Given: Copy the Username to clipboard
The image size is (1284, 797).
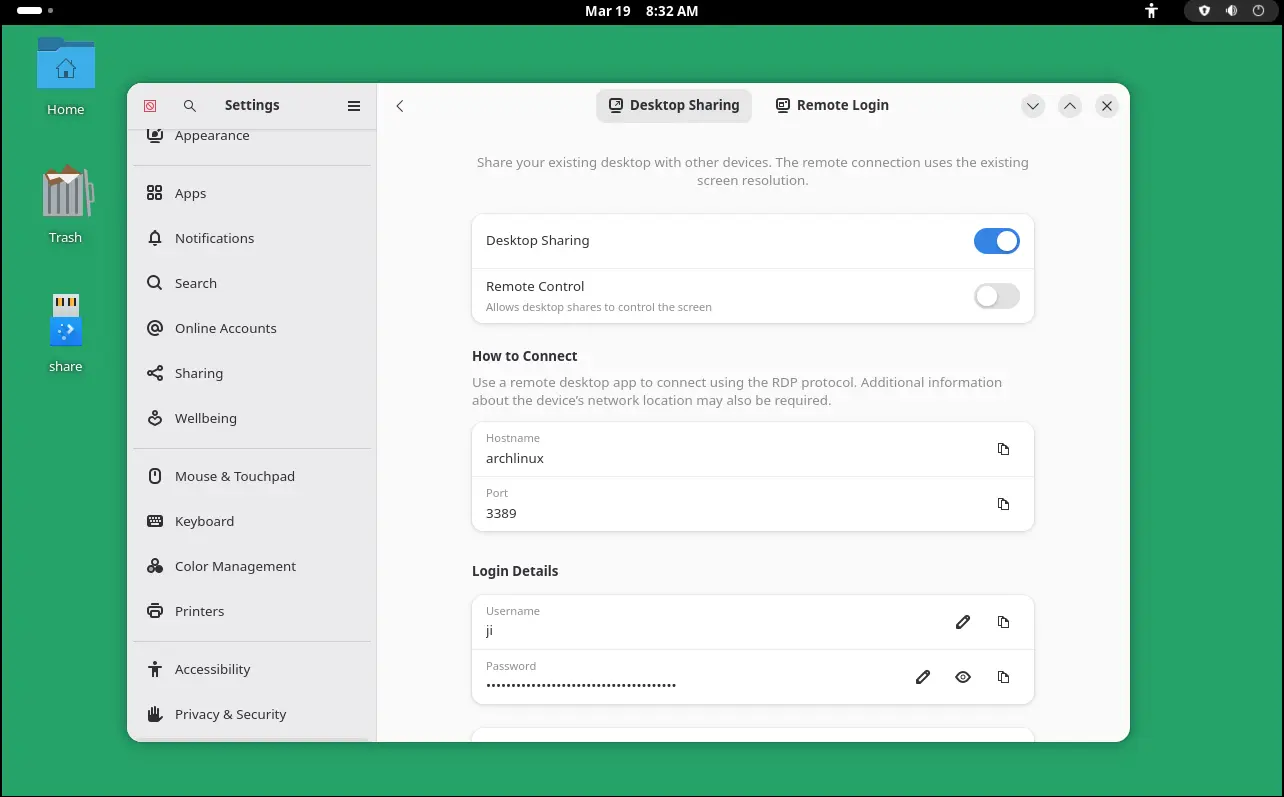Looking at the screenshot, I should (x=1003, y=622).
